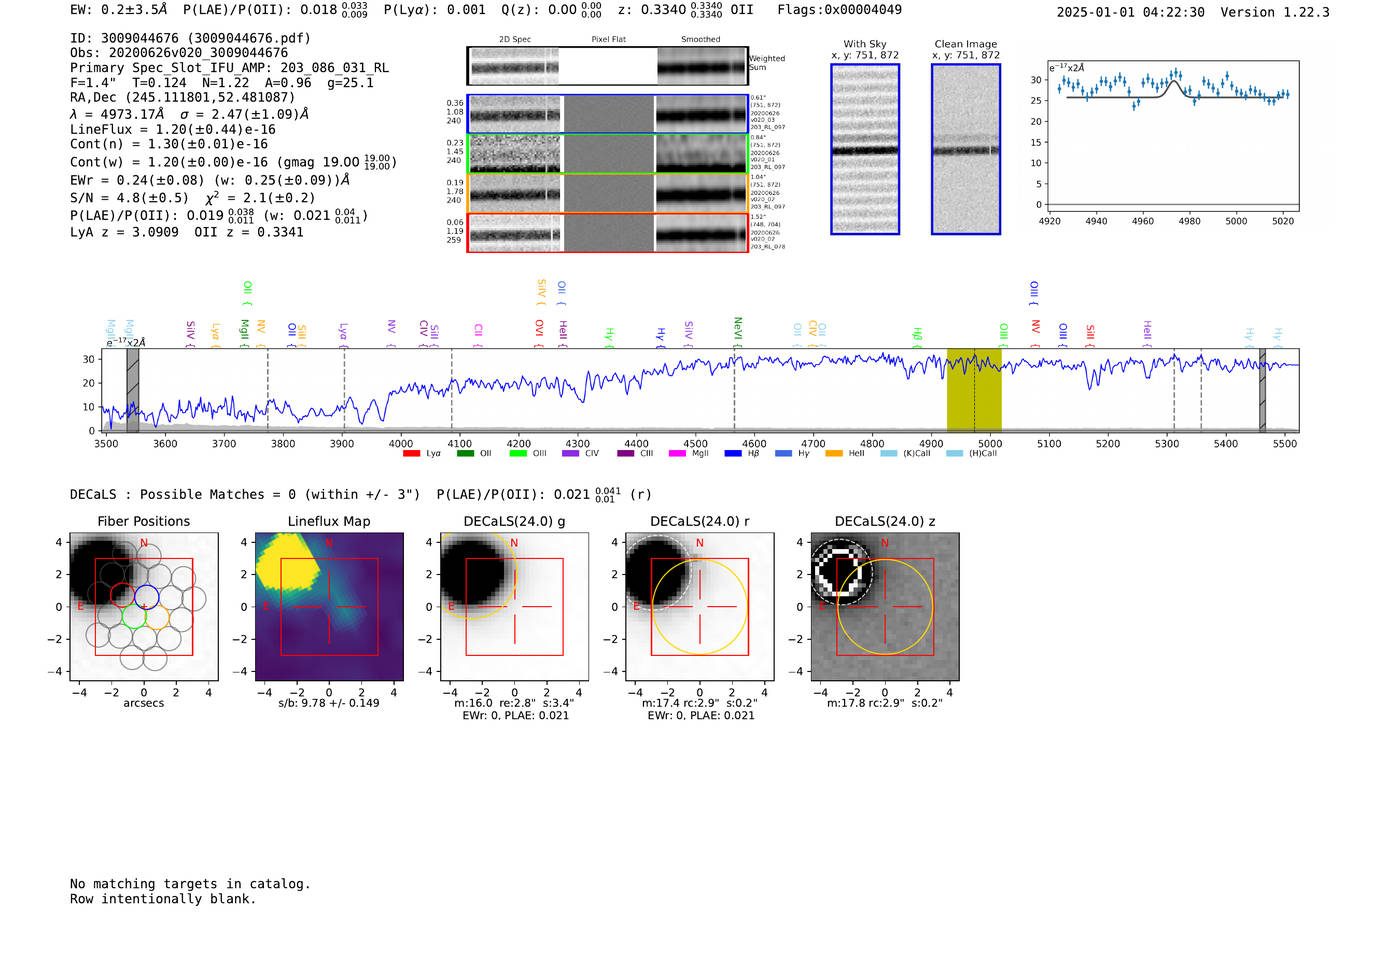1400x953 pixels.
Task: Click the bright green OIII legend swatch
Action: [x=518, y=454]
